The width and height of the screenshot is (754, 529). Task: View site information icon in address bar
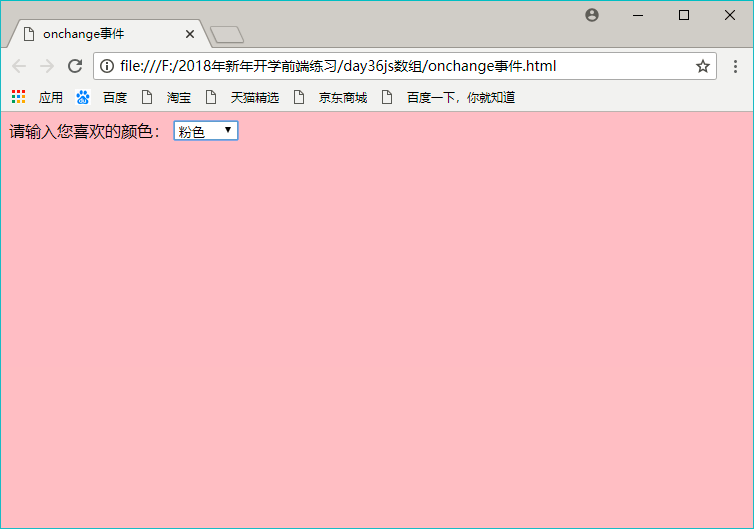tap(107, 66)
